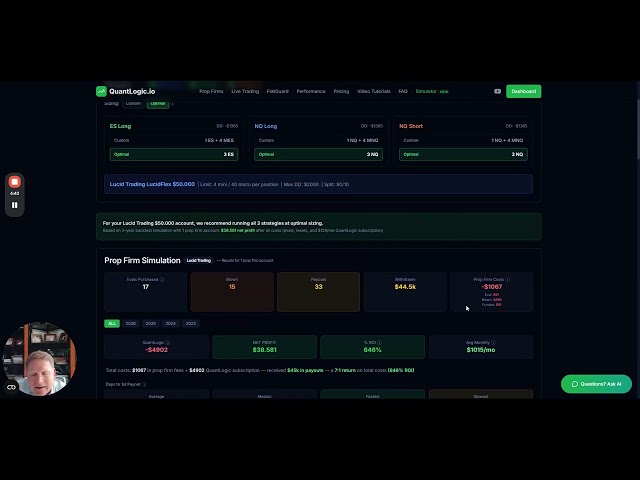640x480 pixels.
Task: Click the -$1067 prop firm costs value
Action: 491,287
